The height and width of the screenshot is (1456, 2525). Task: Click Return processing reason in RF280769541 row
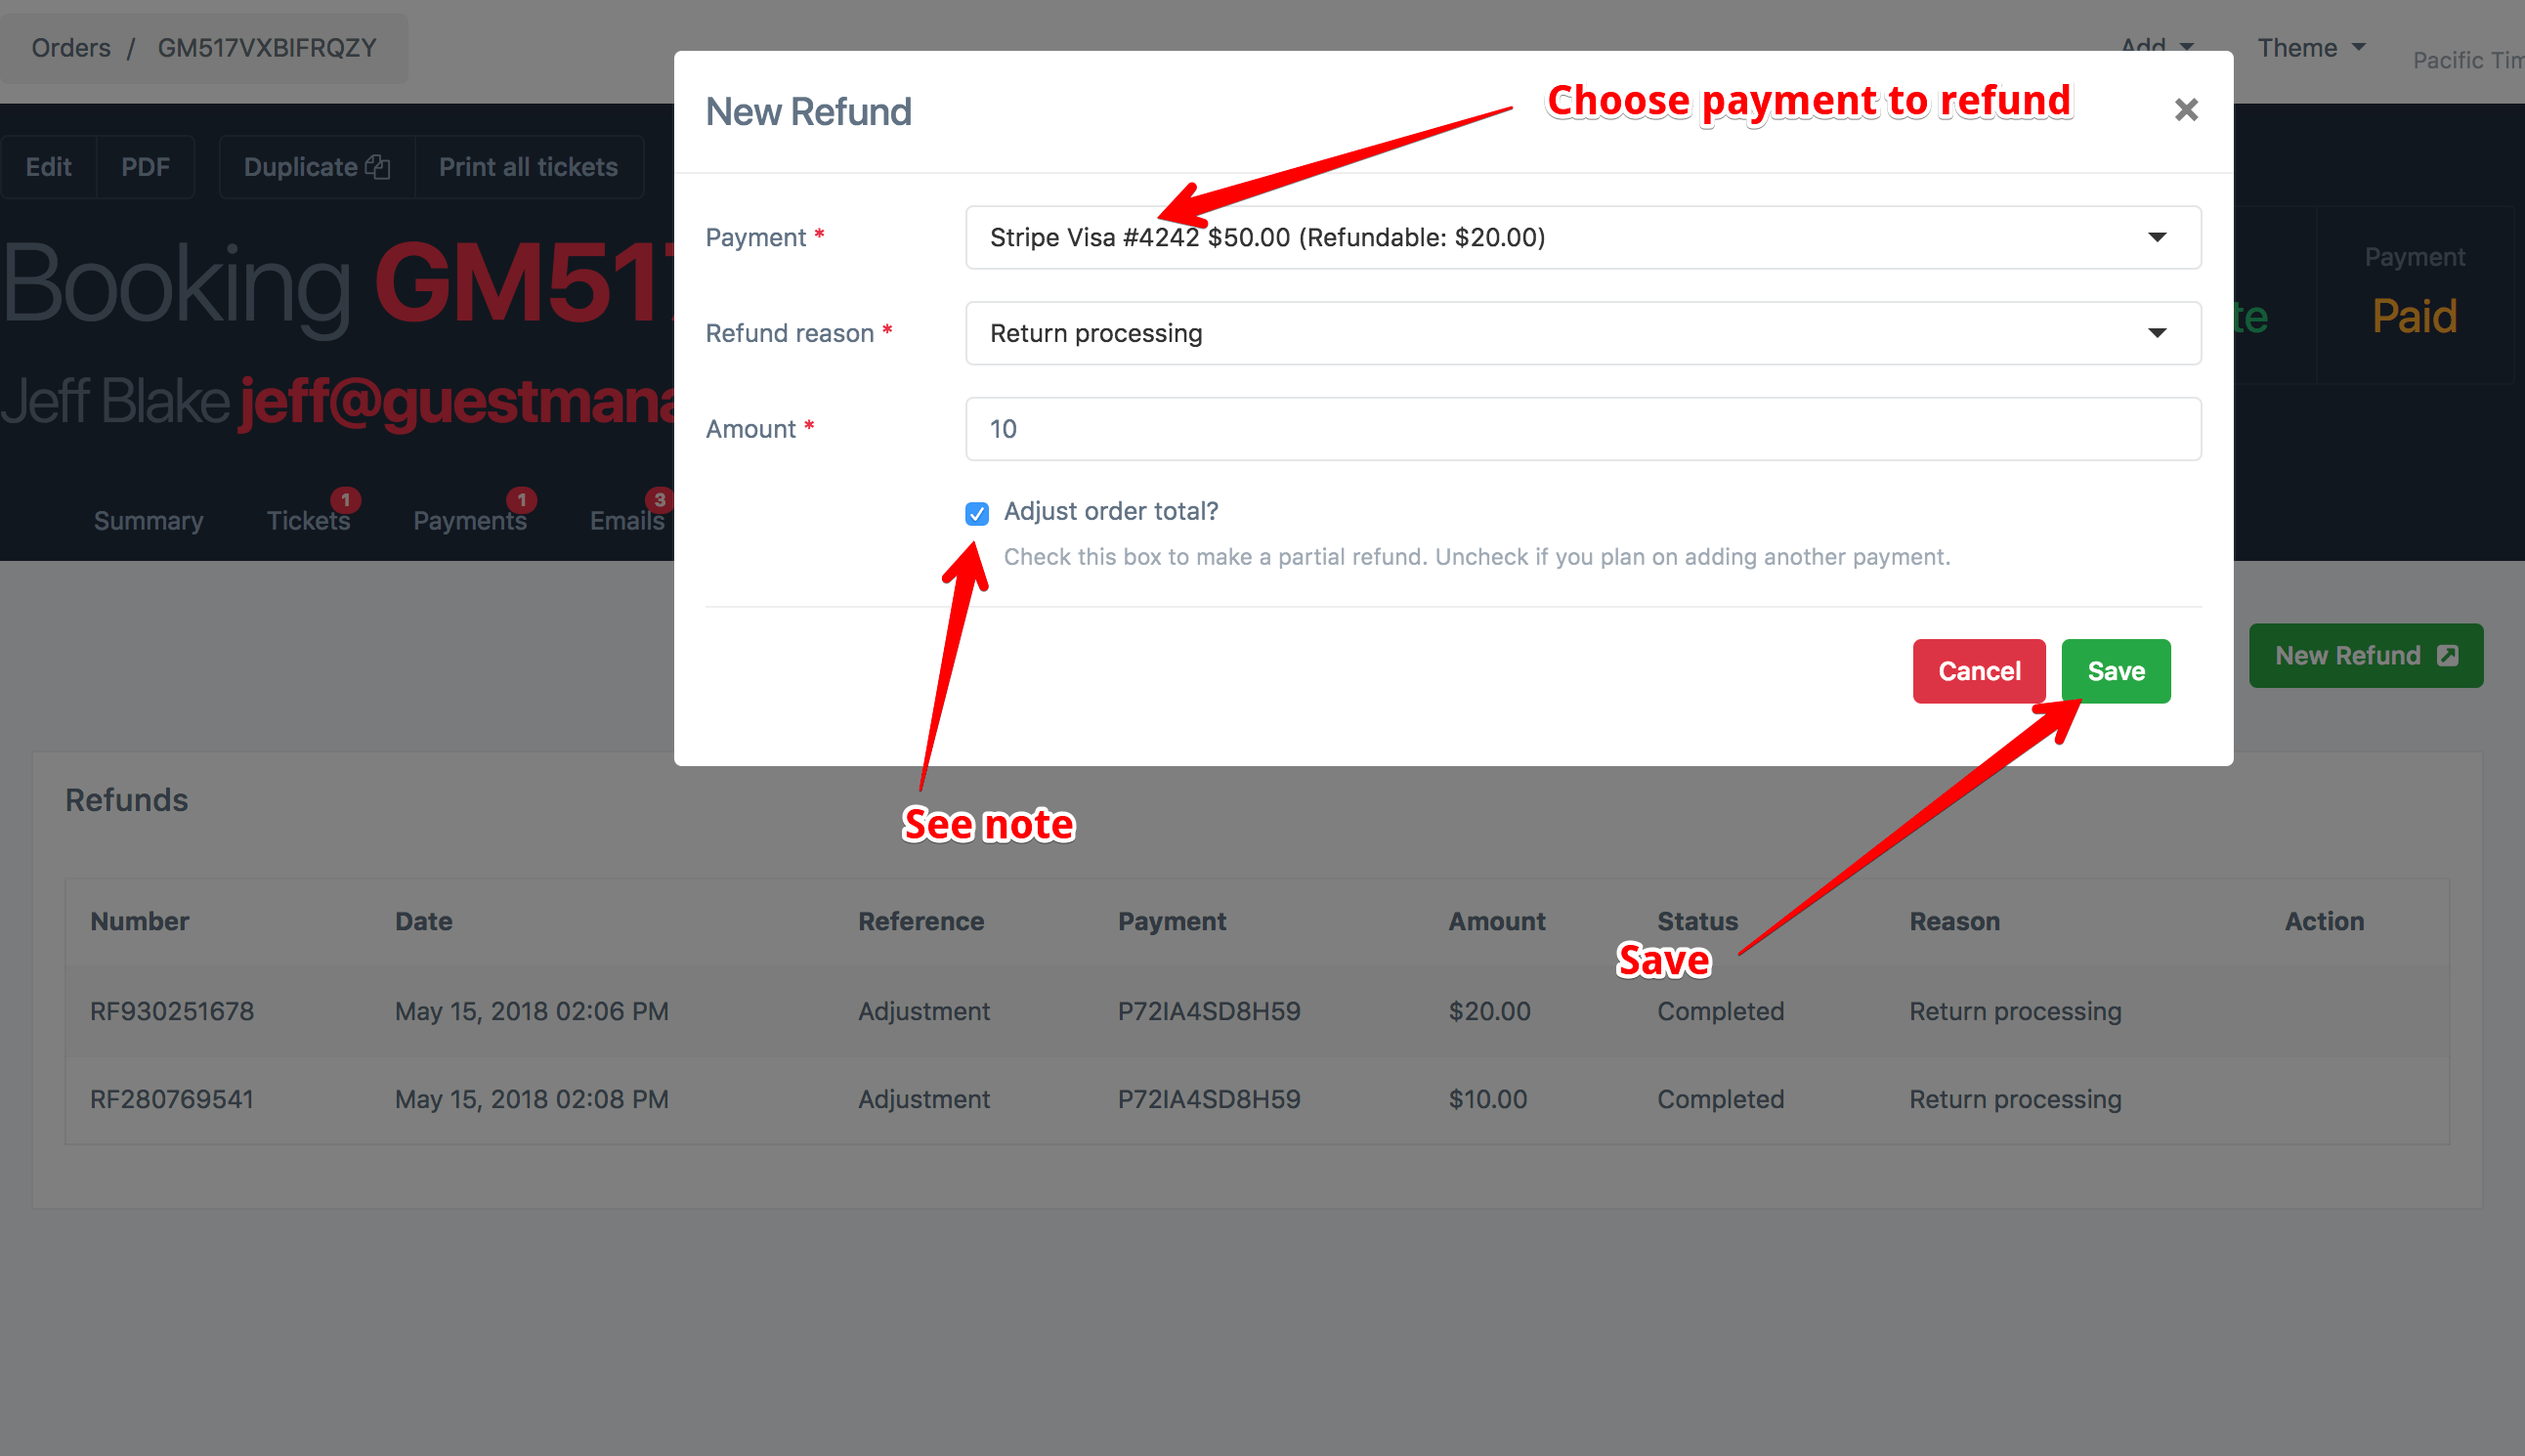(x=2015, y=1099)
